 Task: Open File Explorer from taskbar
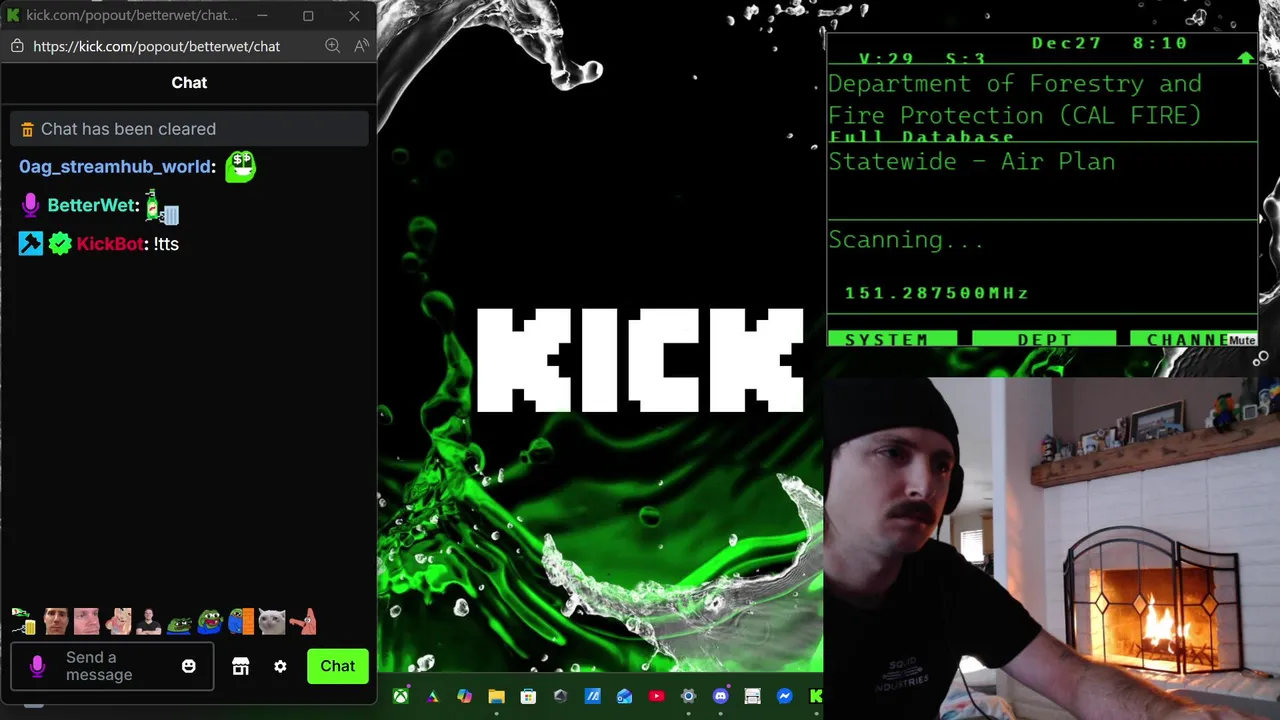(496, 696)
